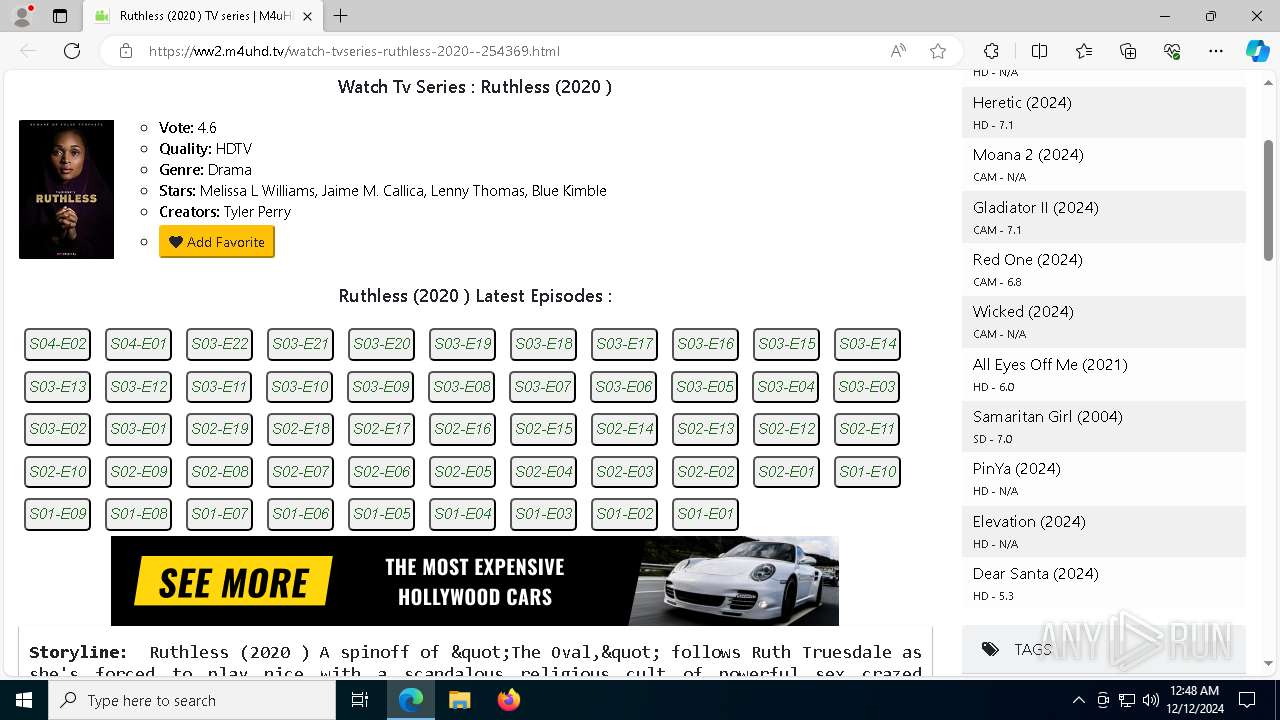Viewport: 1280px width, 720px height.
Task: Open File Explorer on the taskbar
Action: (x=459, y=700)
